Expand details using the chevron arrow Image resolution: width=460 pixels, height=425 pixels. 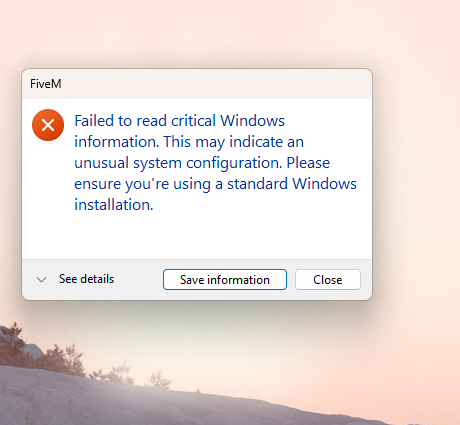(x=41, y=279)
